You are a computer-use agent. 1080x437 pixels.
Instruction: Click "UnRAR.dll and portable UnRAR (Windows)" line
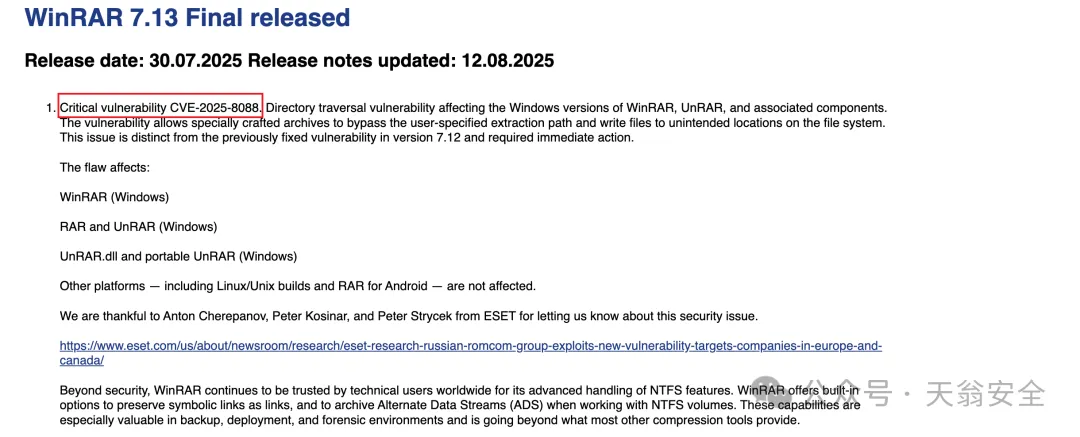(178, 256)
